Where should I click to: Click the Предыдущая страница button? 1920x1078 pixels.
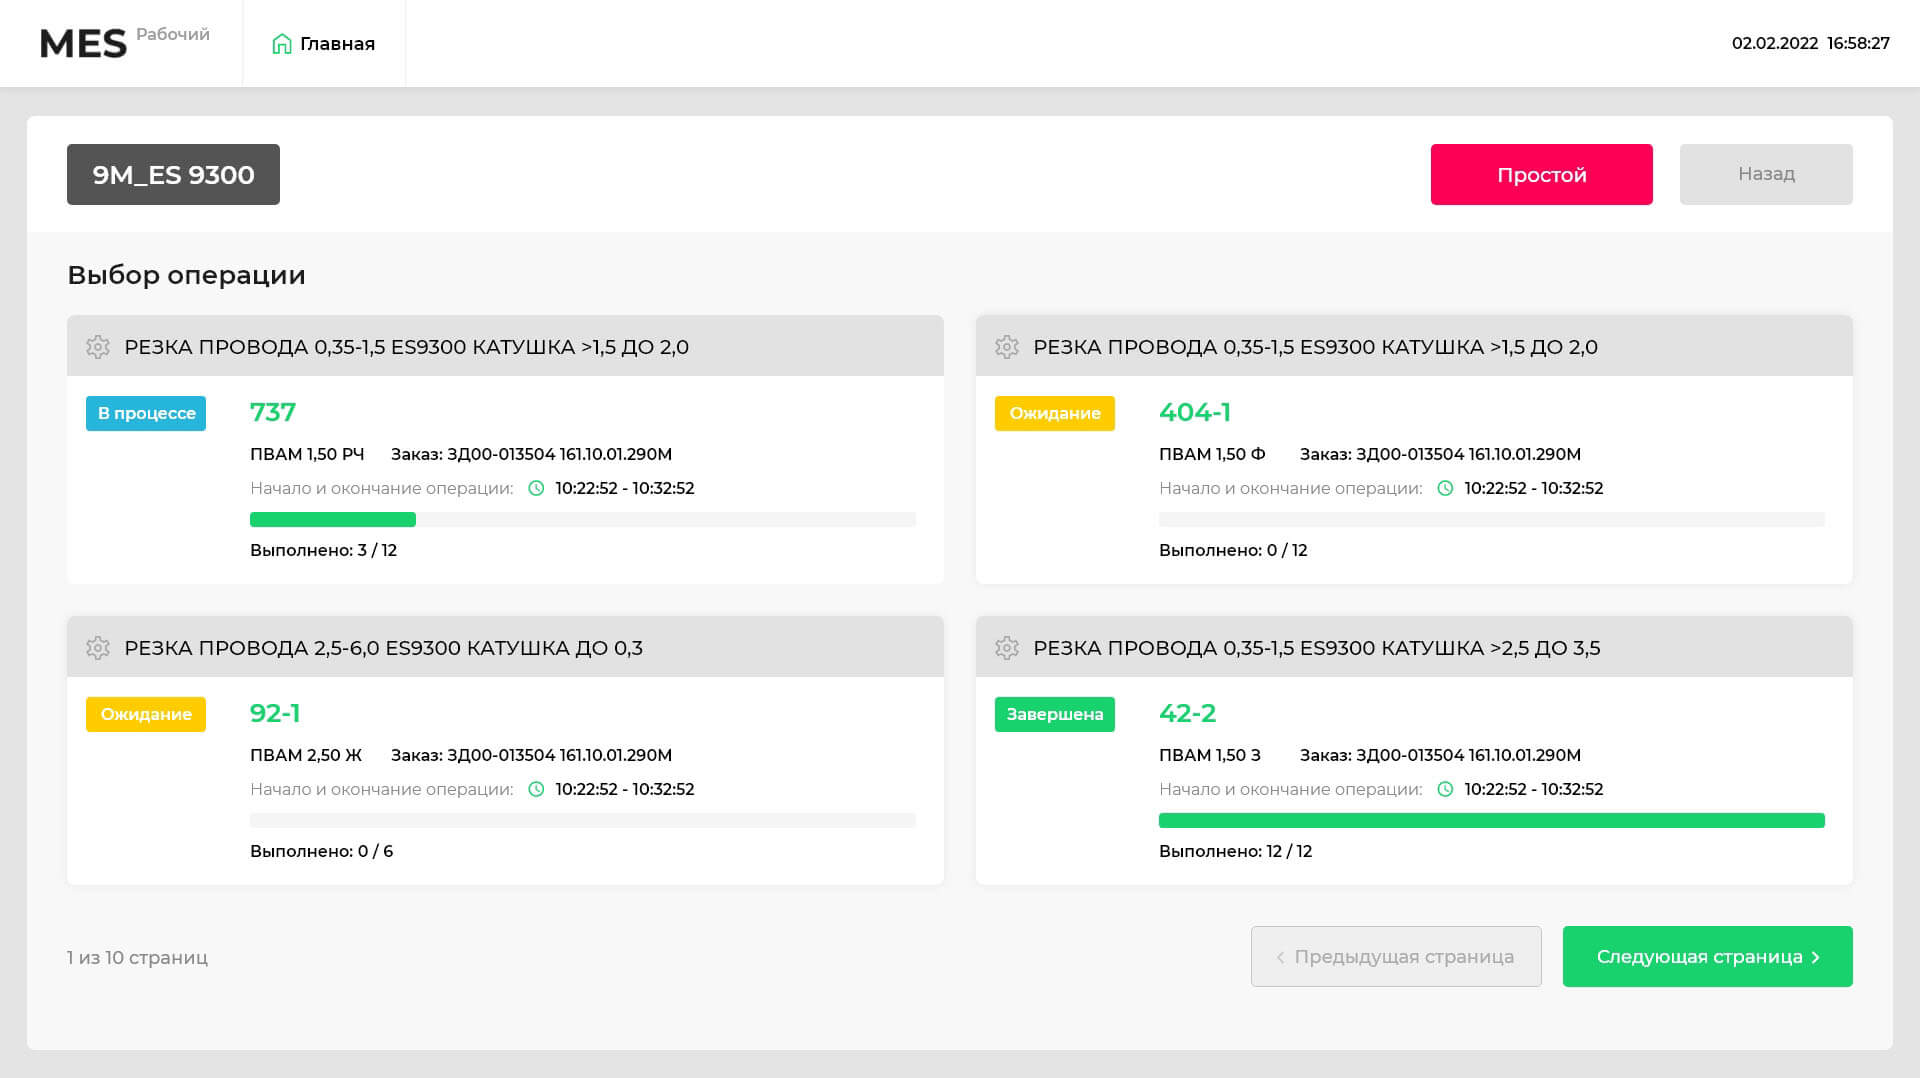pos(1396,956)
